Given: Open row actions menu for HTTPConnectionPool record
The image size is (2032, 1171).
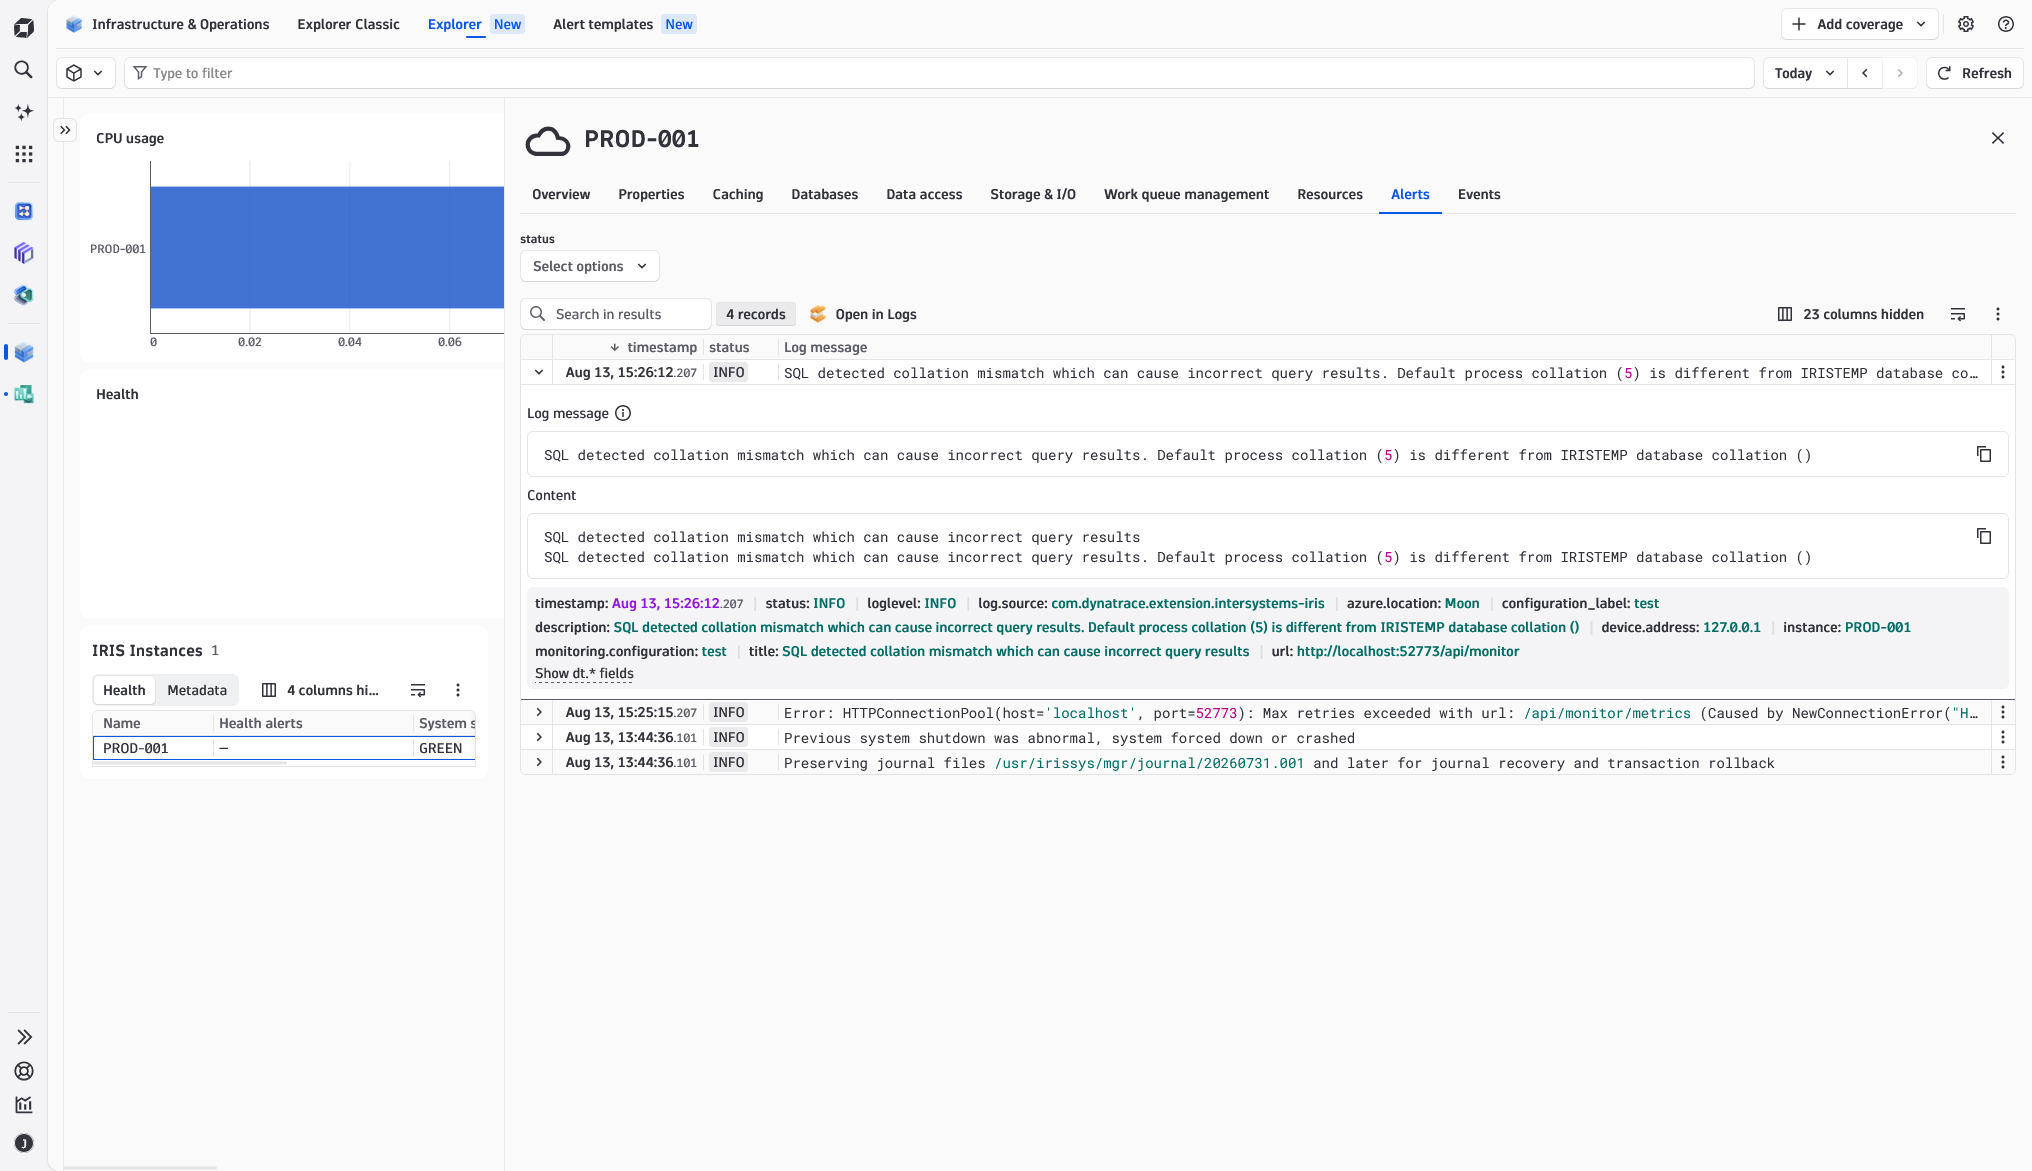Looking at the screenshot, I should point(2003,712).
